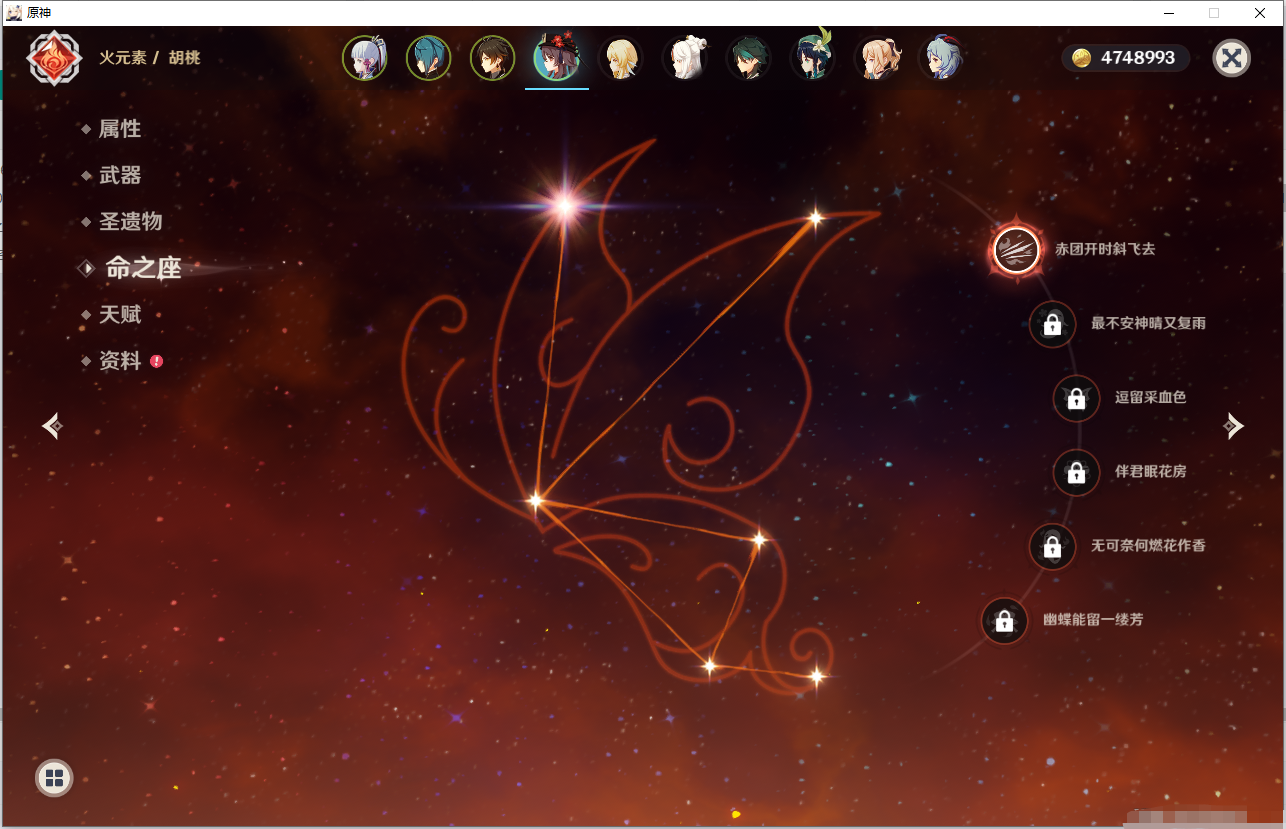The height and width of the screenshot is (829, 1286).
Task: Click the 原神 app icon in title bar
Action: [14, 13]
